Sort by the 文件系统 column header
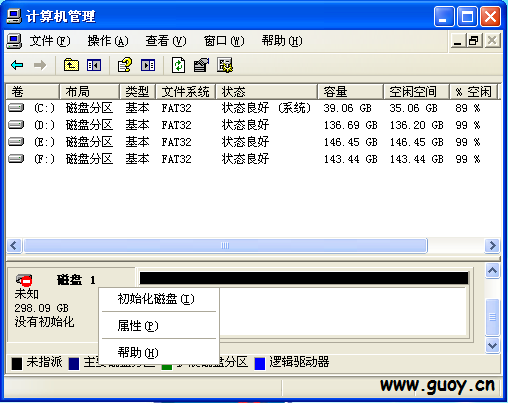The width and height of the screenshot is (508, 403). 186,91
